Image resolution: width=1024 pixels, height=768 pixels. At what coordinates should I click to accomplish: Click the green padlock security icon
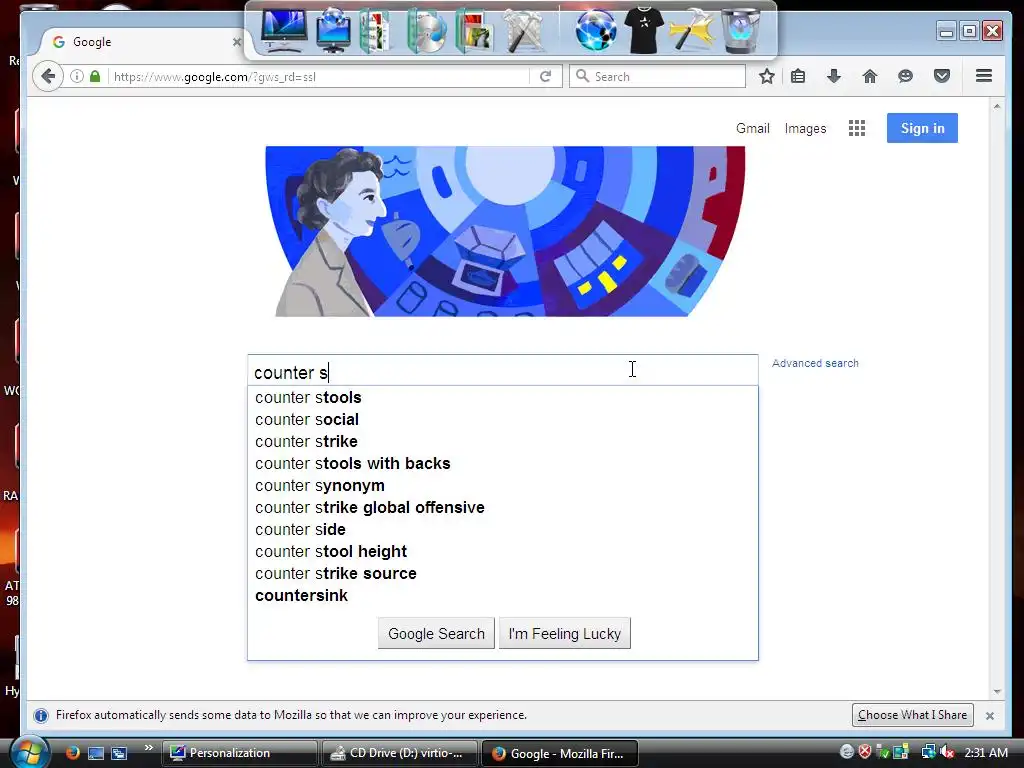point(95,76)
